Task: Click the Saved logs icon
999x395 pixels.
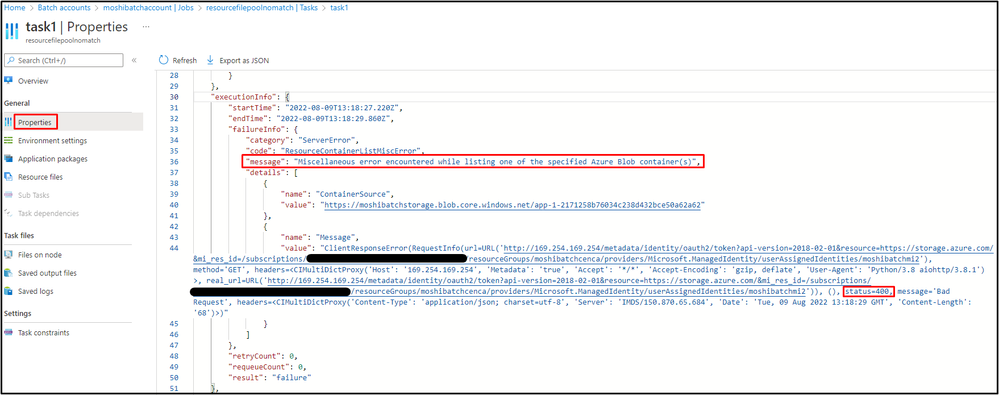Action: pyautogui.click(x=8, y=291)
